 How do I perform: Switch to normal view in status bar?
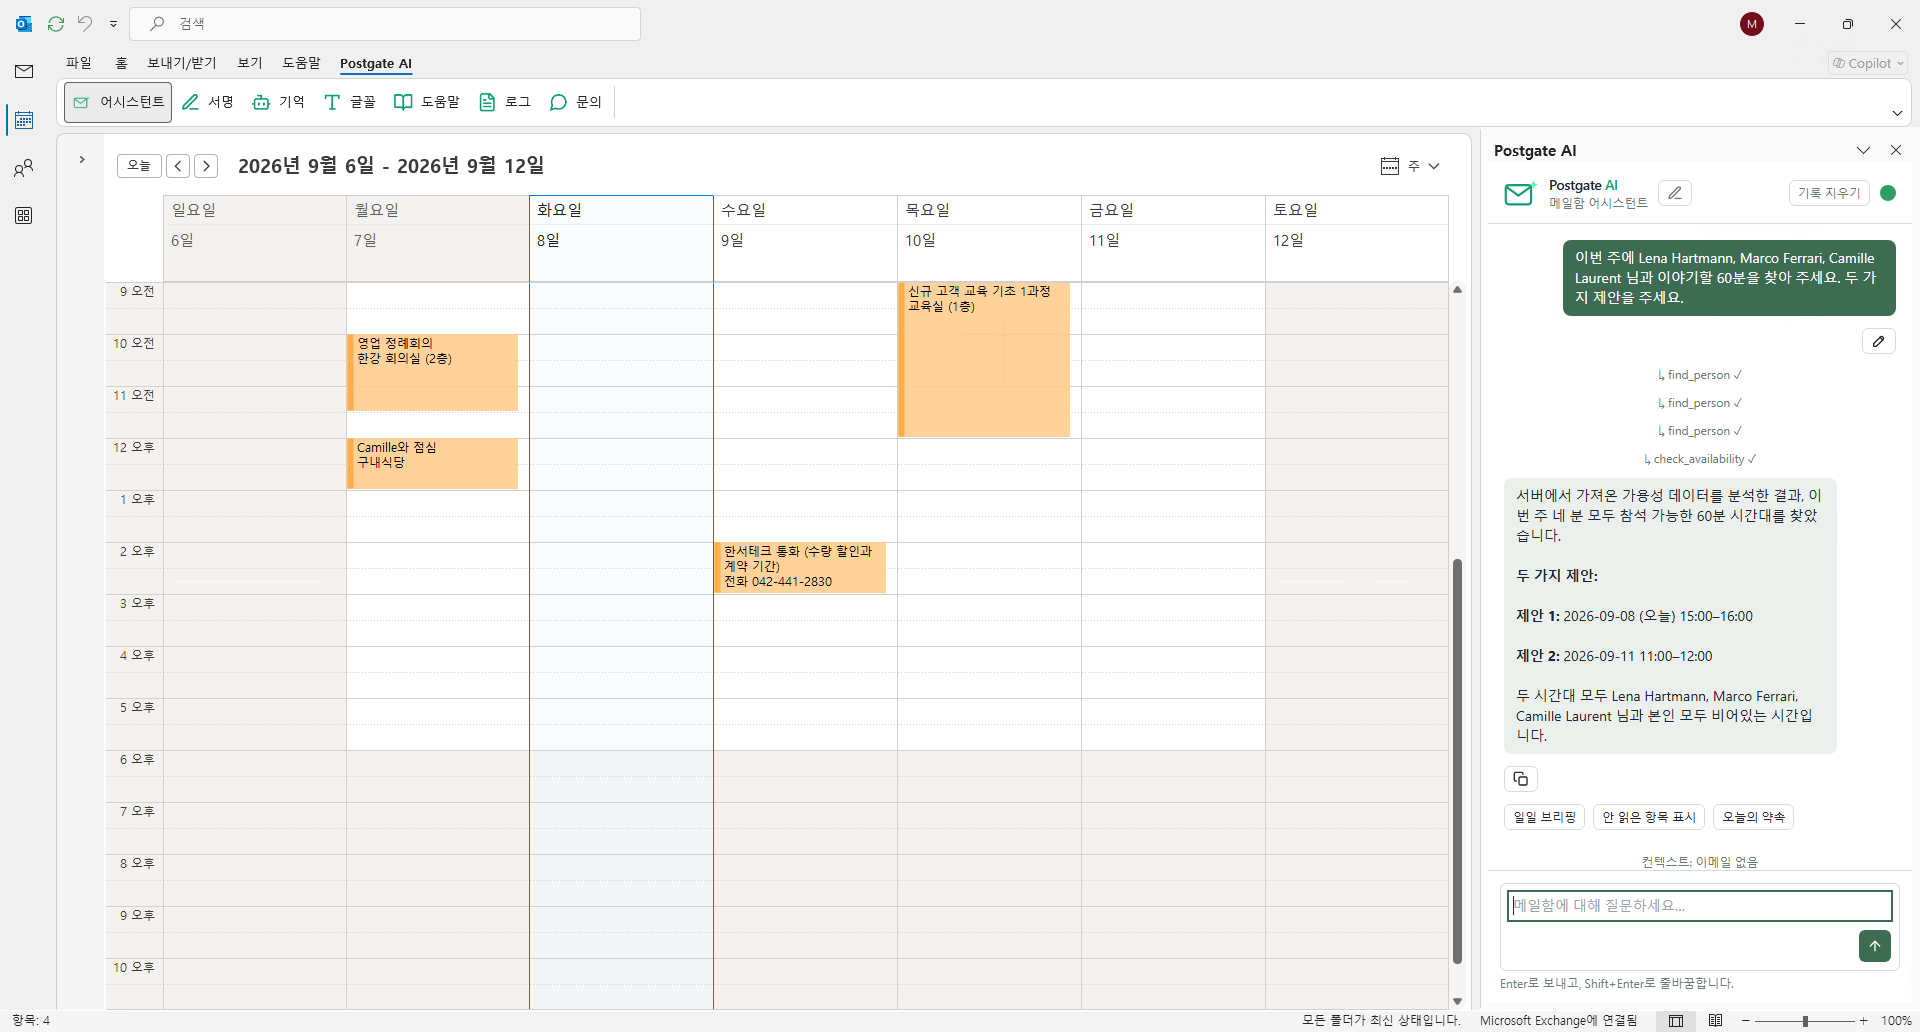pos(1676,1021)
